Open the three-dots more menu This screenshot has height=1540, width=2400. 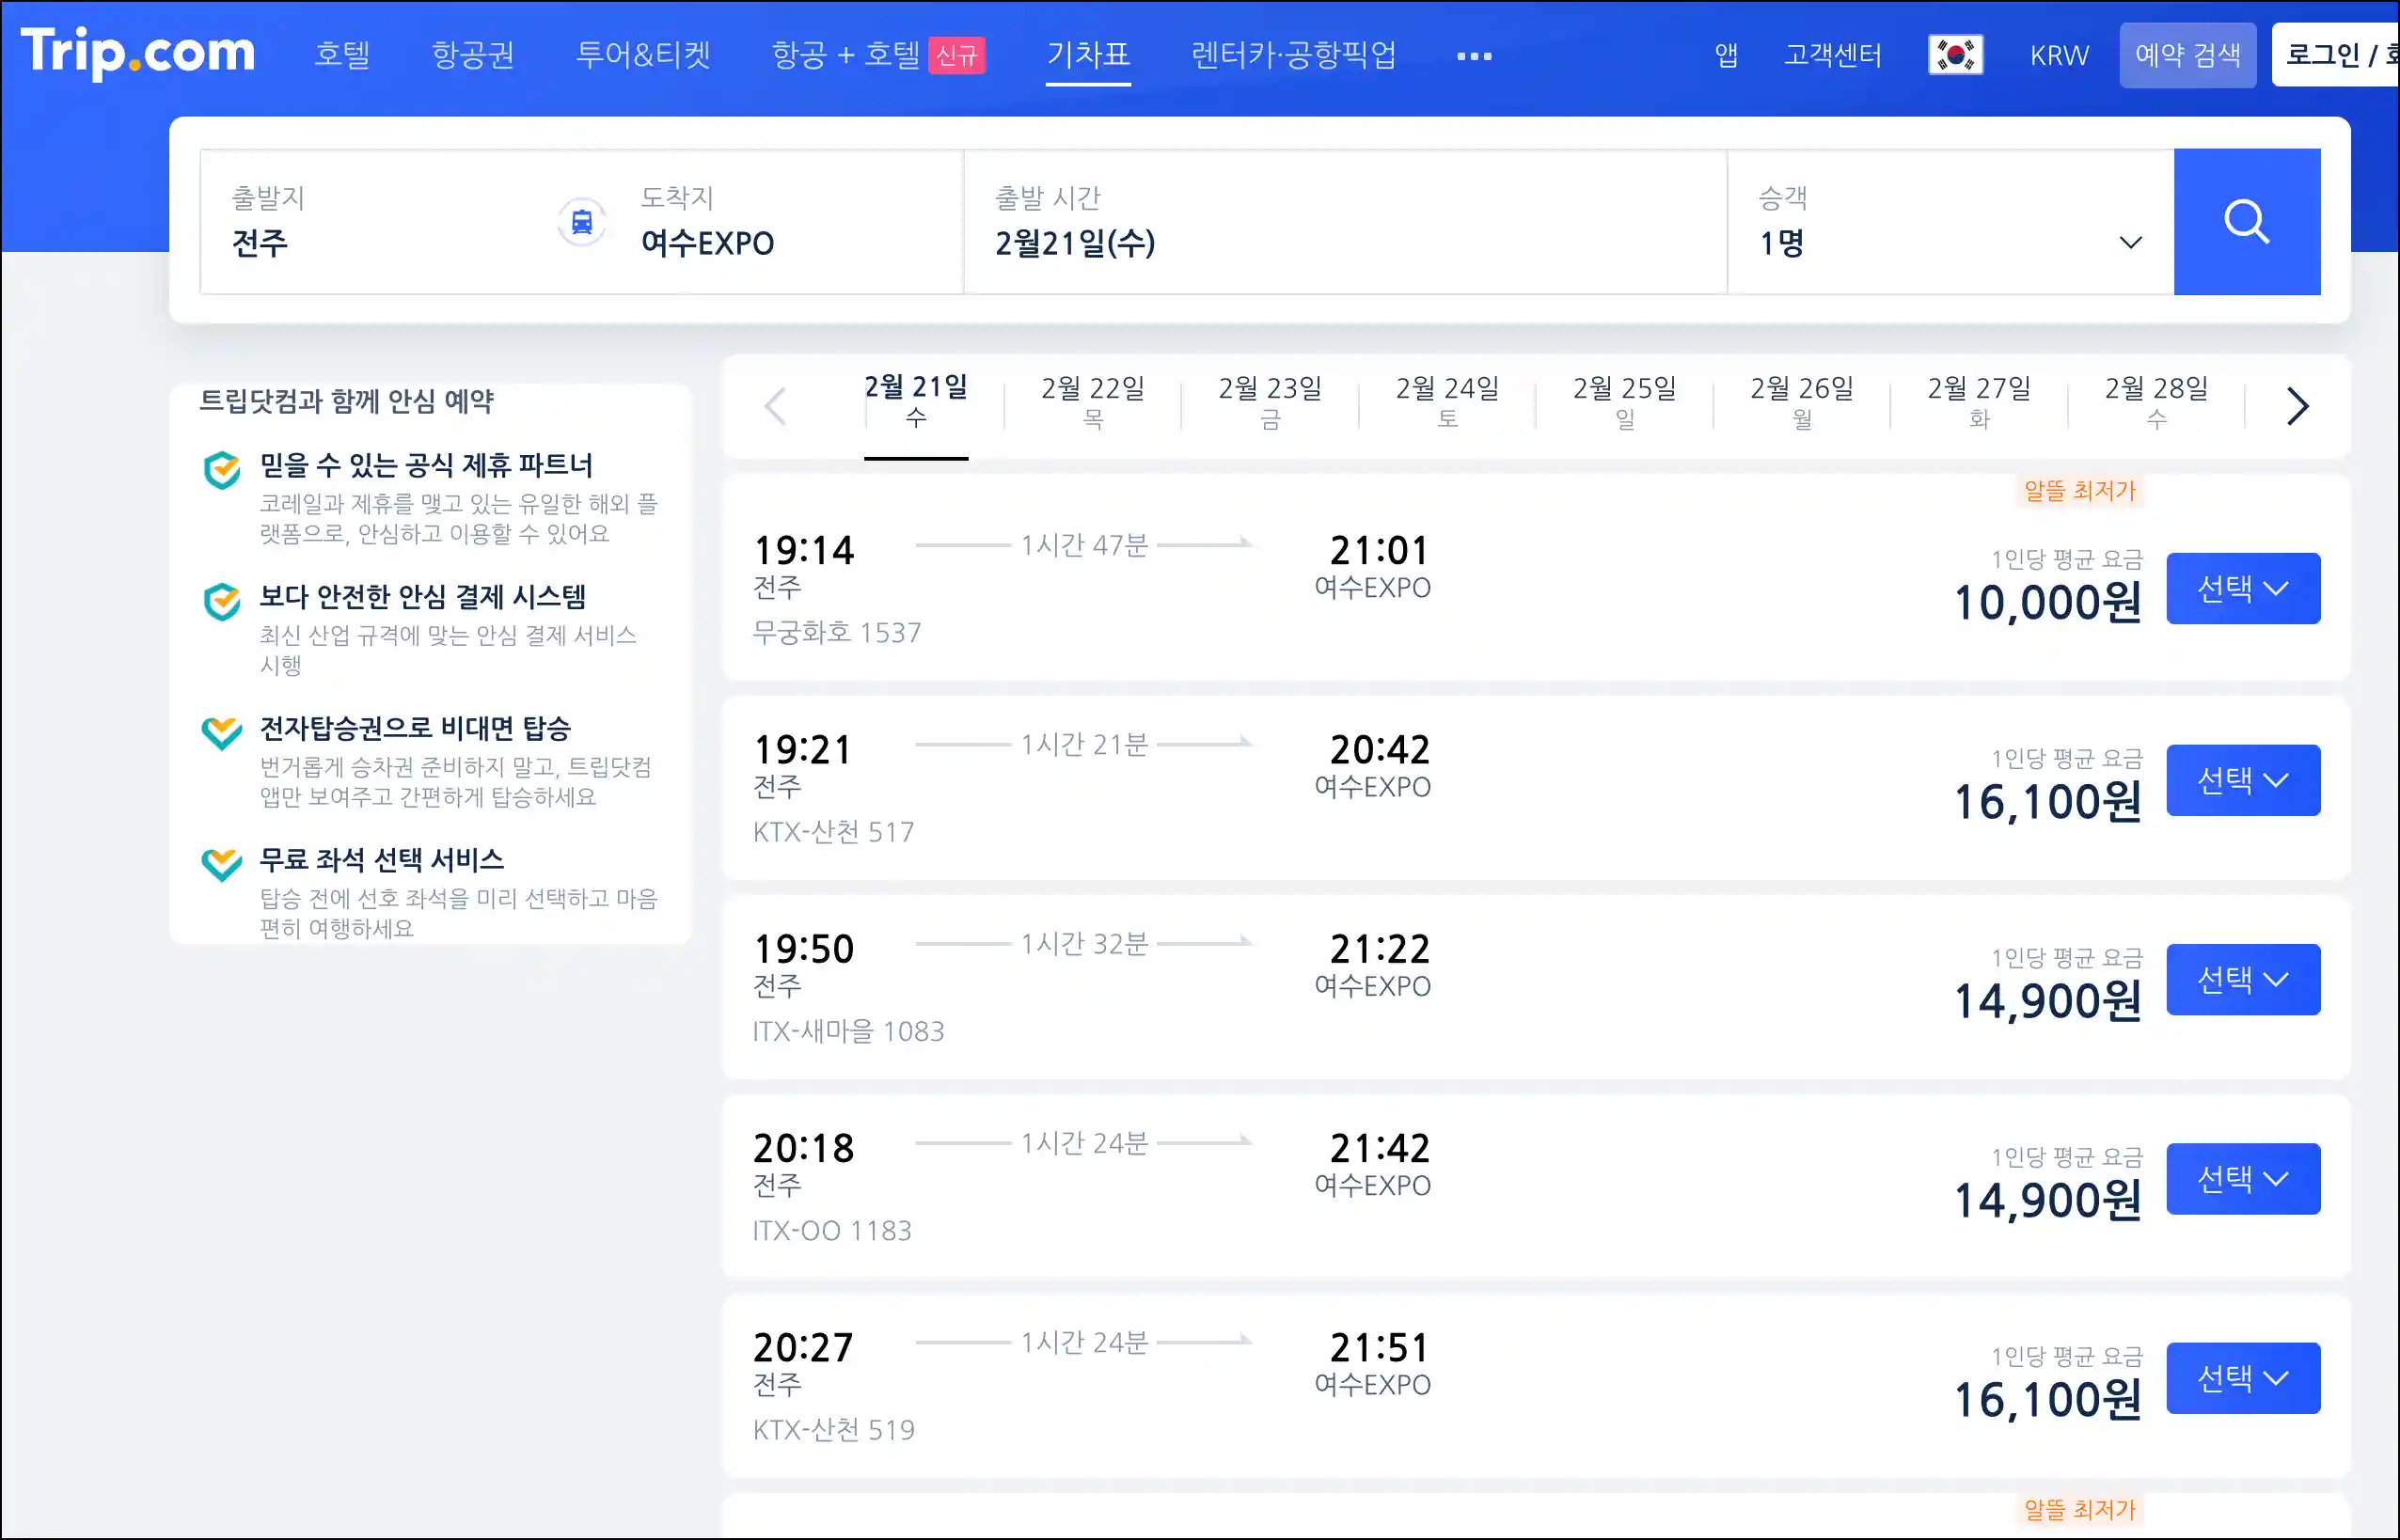(x=1474, y=56)
